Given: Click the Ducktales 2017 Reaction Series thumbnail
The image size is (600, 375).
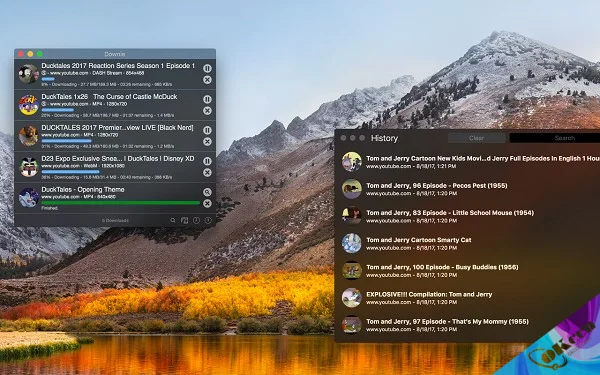Looking at the screenshot, I should tap(29, 74).
